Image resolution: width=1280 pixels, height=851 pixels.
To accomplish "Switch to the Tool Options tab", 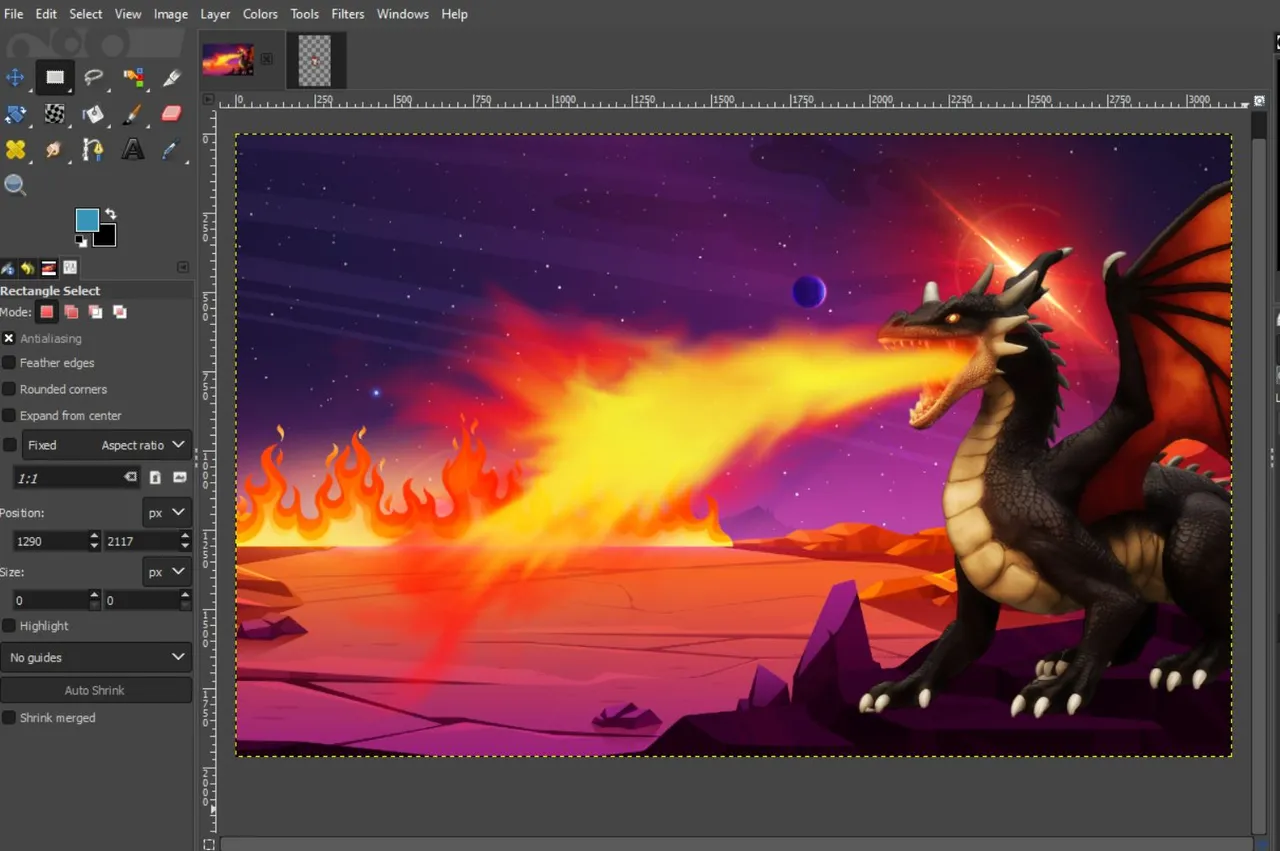I will (x=8, y=268).
